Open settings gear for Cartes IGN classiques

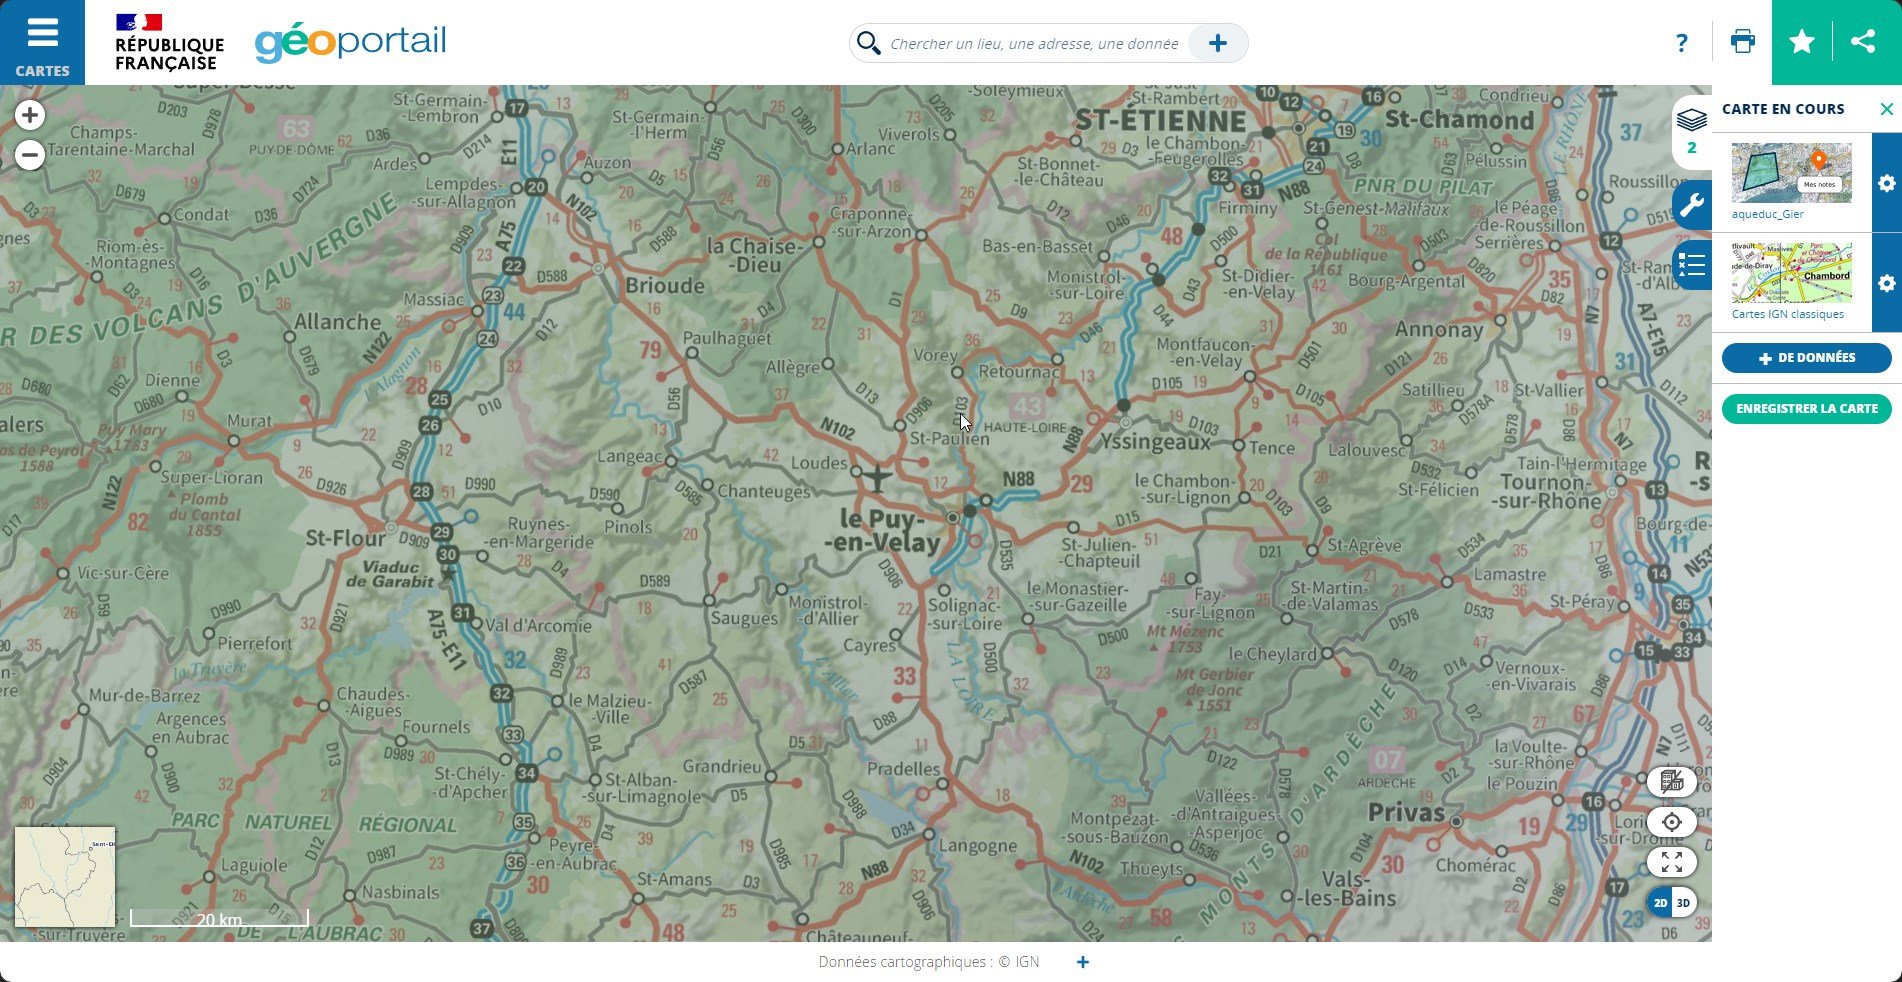pyautogui.click(x=1886, y=283)
